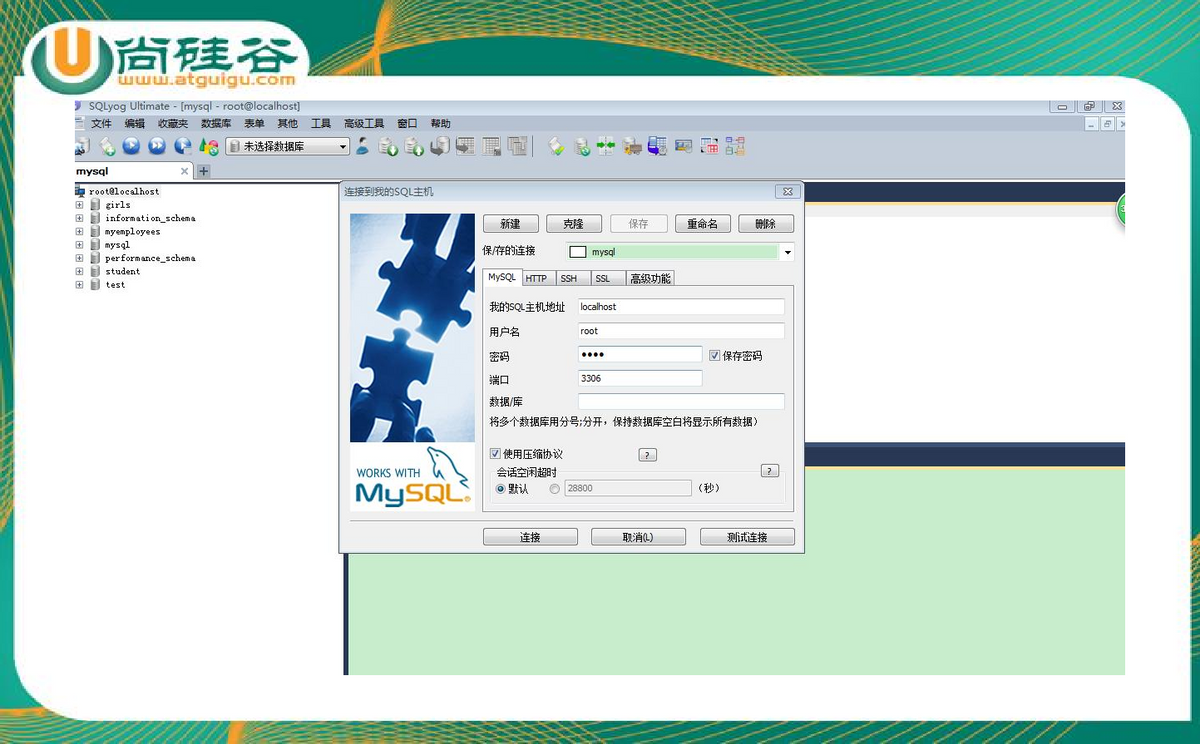Click the green connection color swatch
Image resolution: width=1200 pixels, height=744 pixels.
tap(577, 252)
